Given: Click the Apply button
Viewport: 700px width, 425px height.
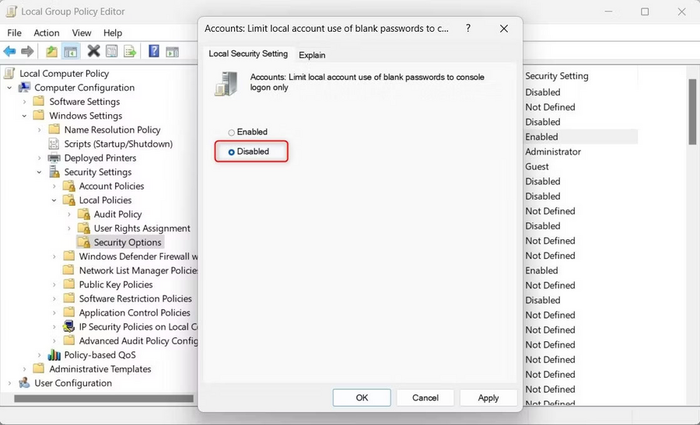Looking at the screenshot, I should click(488, 397).
